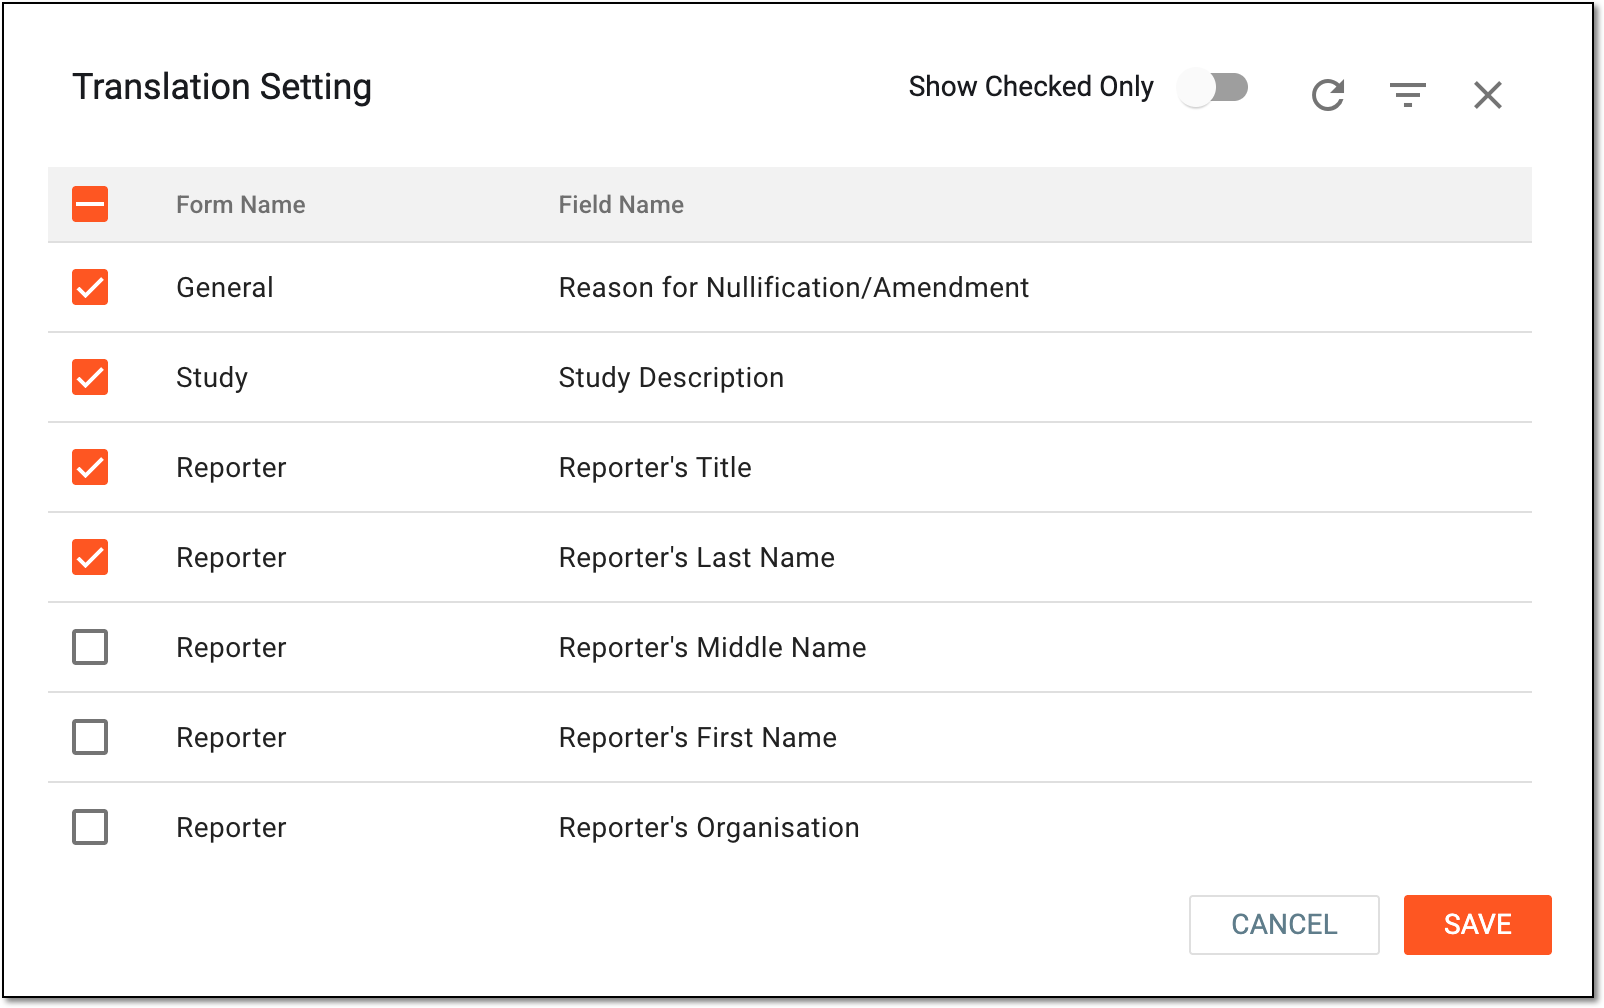Click the 'Reporter's First Name' field name

(x=698, y=738)
